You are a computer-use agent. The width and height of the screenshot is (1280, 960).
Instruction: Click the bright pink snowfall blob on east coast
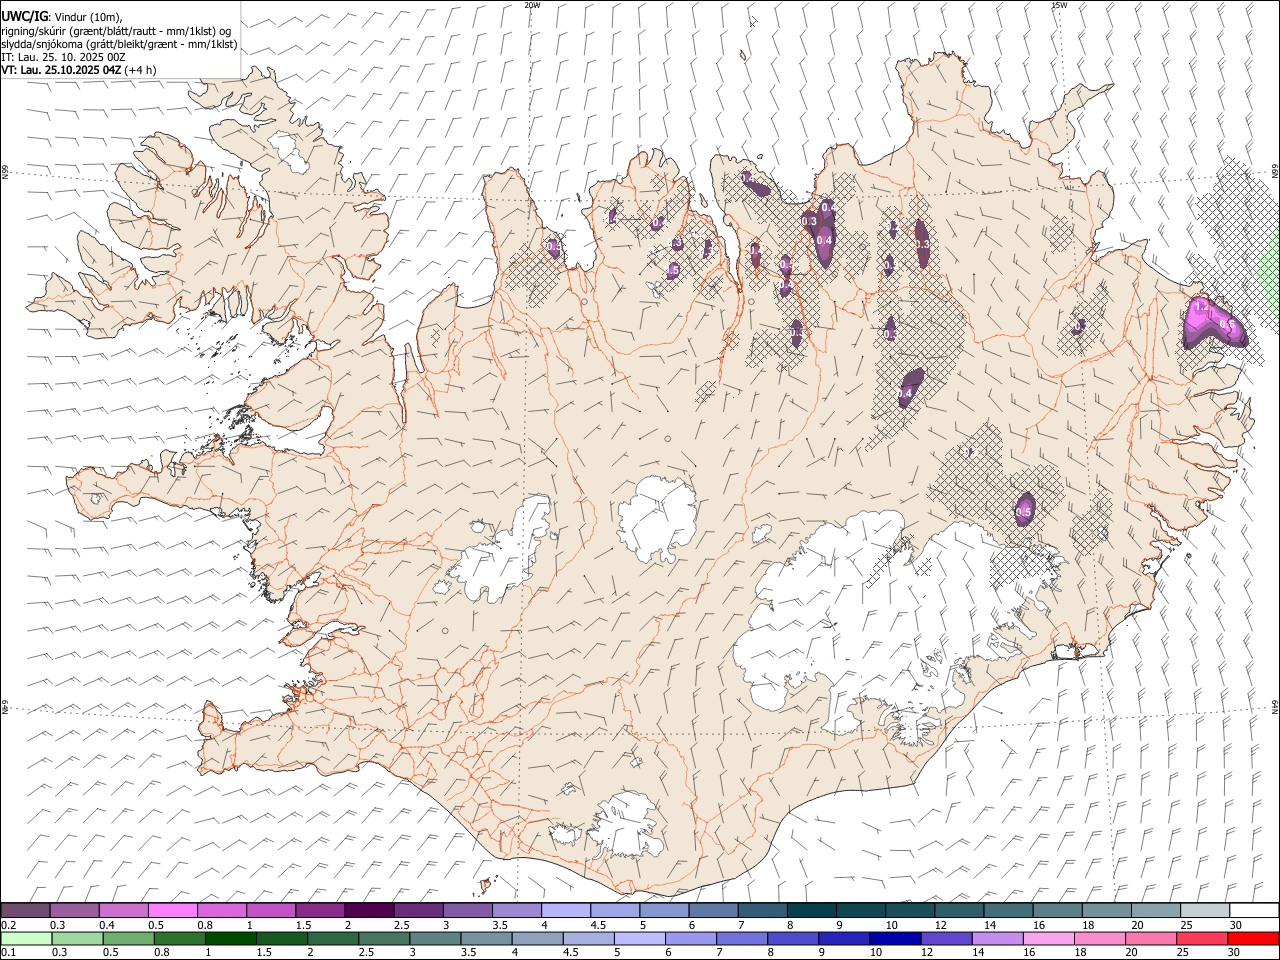[1212, 322]
